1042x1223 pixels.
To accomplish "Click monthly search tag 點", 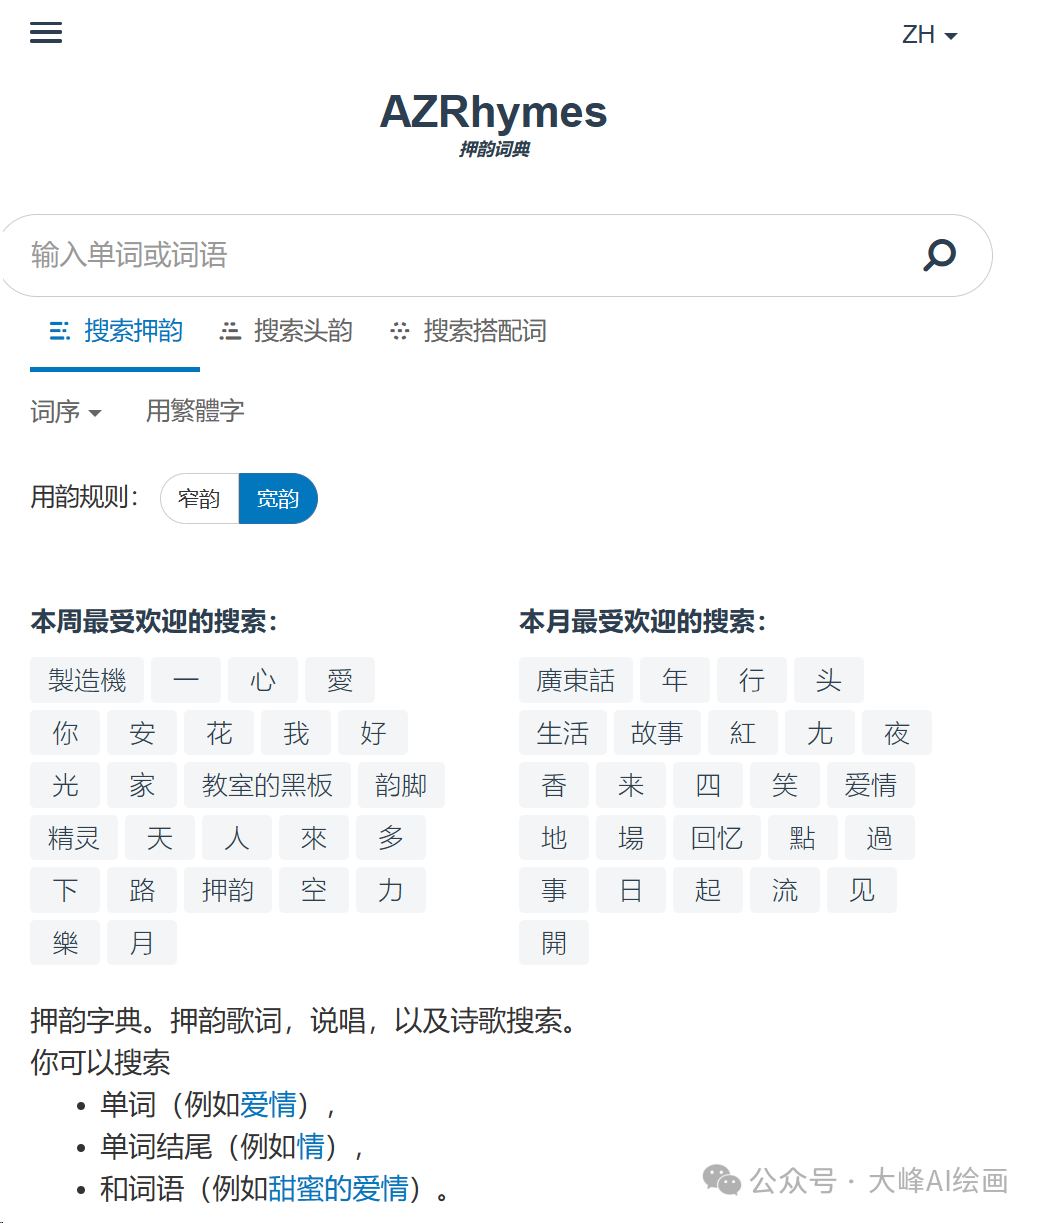I will [x=803, y=838].
